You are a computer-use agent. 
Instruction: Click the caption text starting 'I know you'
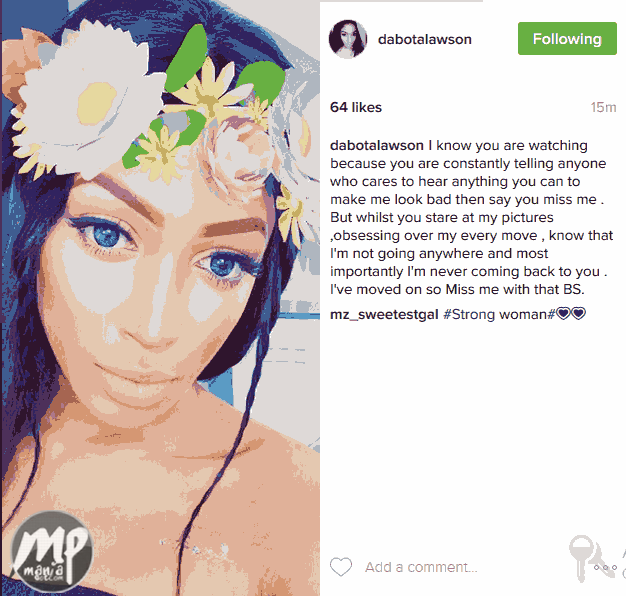click(470, 217)
